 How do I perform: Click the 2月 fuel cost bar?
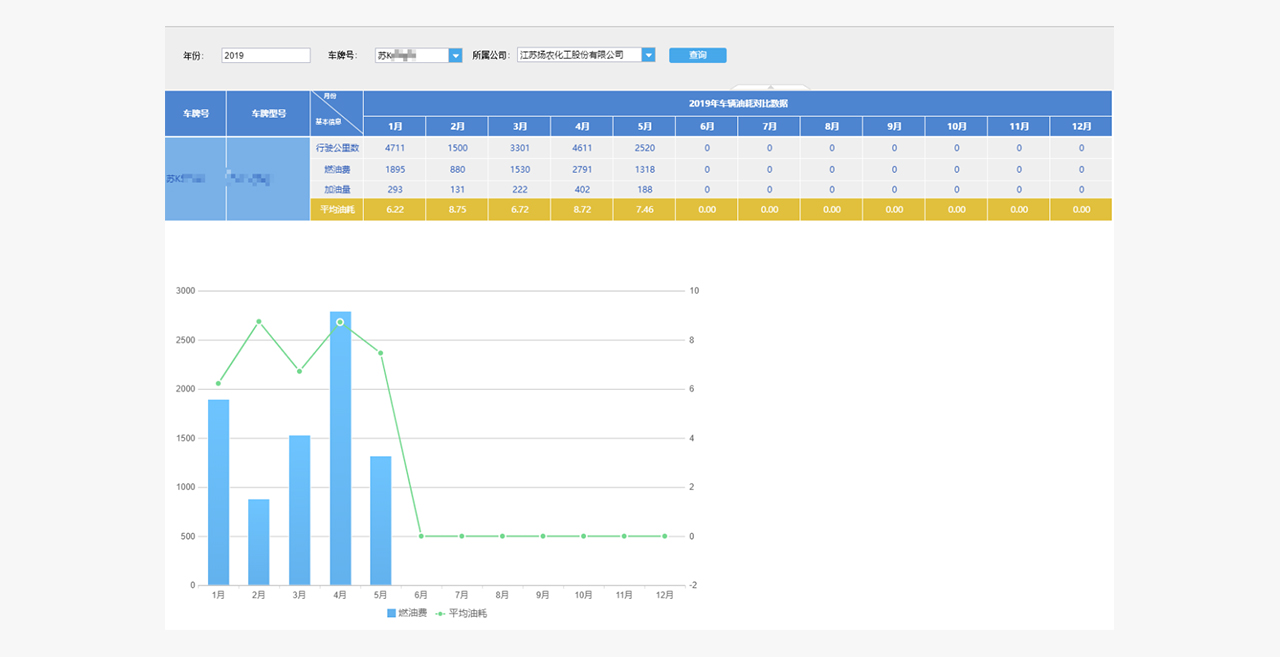pyautogui.click(x=259, y=542)
